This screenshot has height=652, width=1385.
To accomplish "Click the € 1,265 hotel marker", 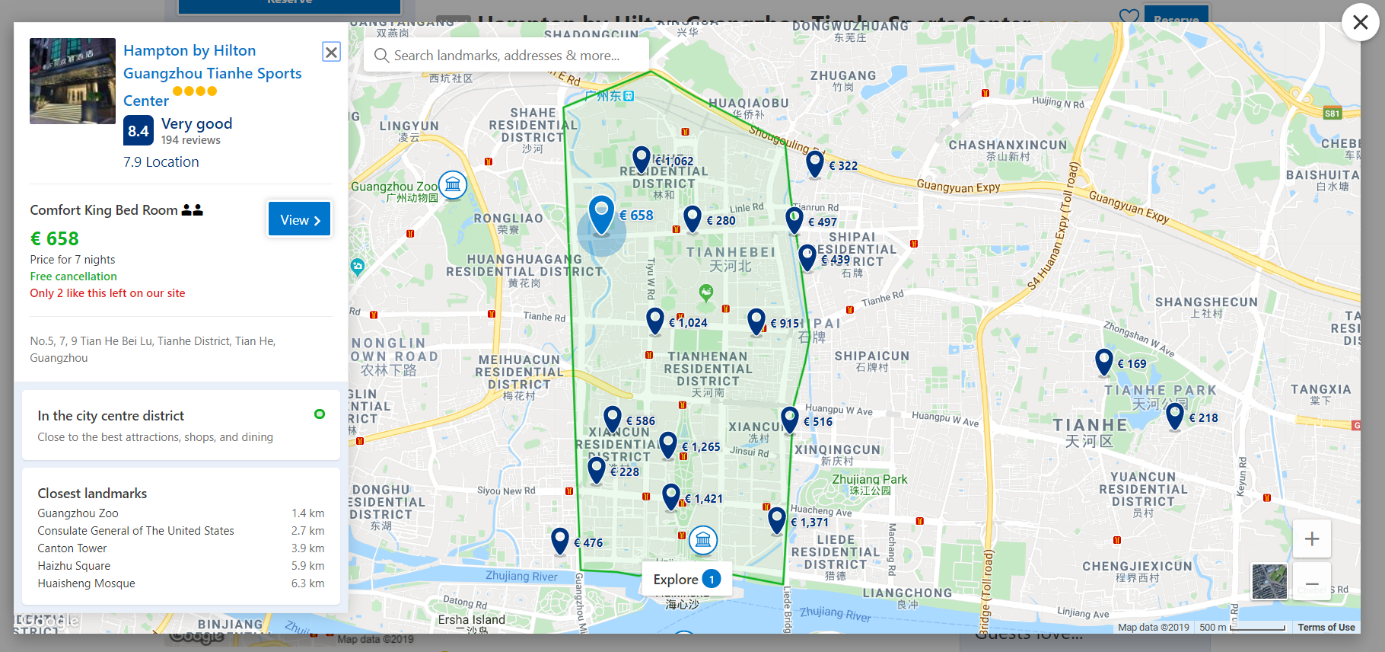I will click(x=668, y=445).
